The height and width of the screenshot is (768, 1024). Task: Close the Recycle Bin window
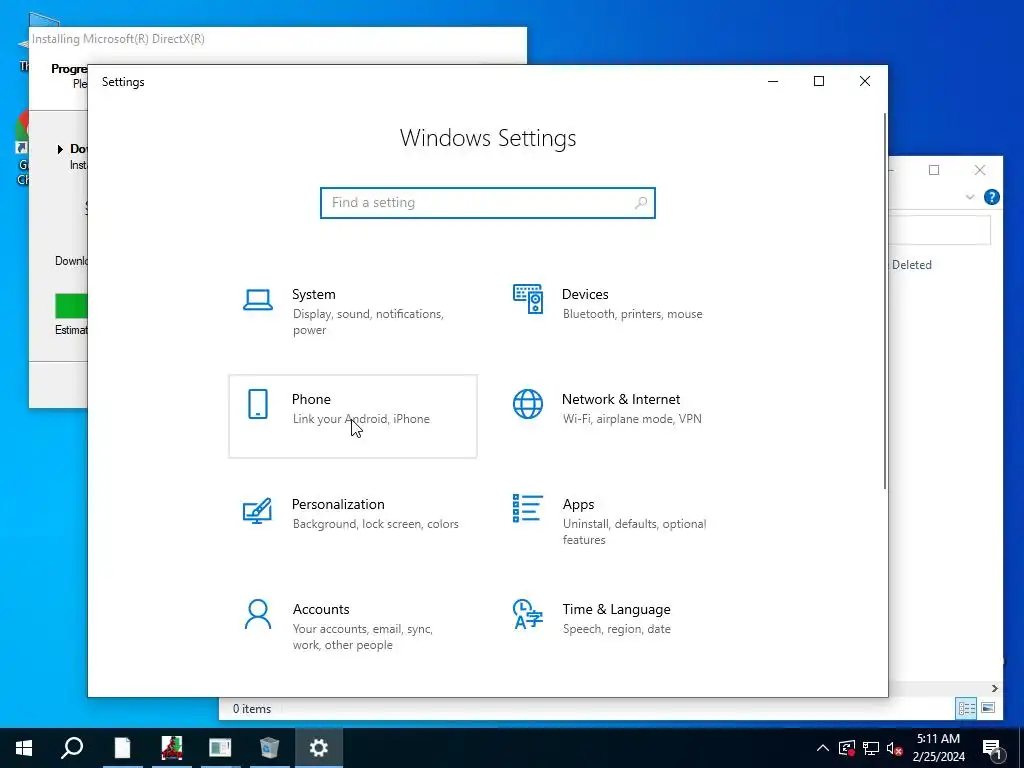click(x=980, y=170)
